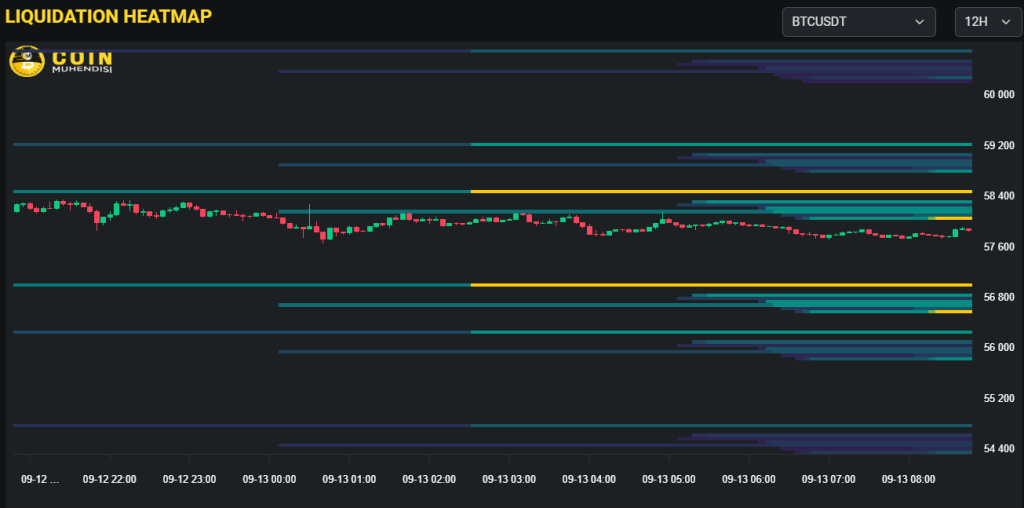Click the 09-13 00:00 time axis marker

pos(269,479)
